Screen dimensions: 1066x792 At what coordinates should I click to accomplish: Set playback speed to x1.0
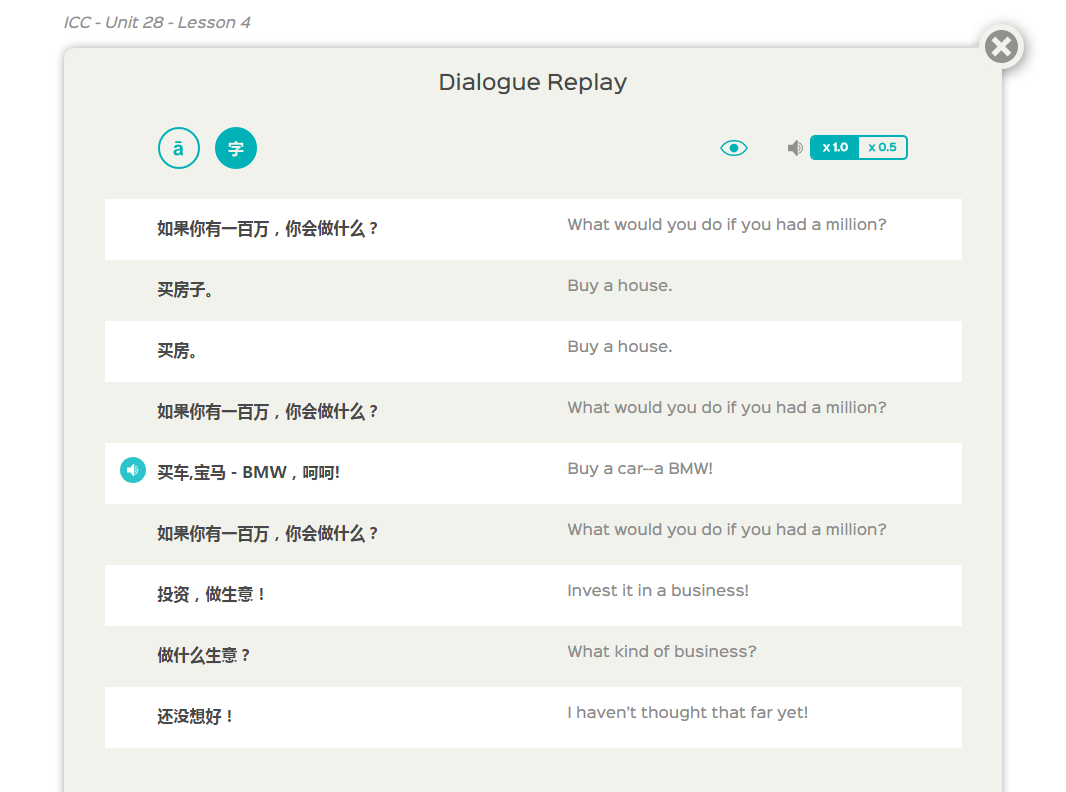(x=835, y=148)
